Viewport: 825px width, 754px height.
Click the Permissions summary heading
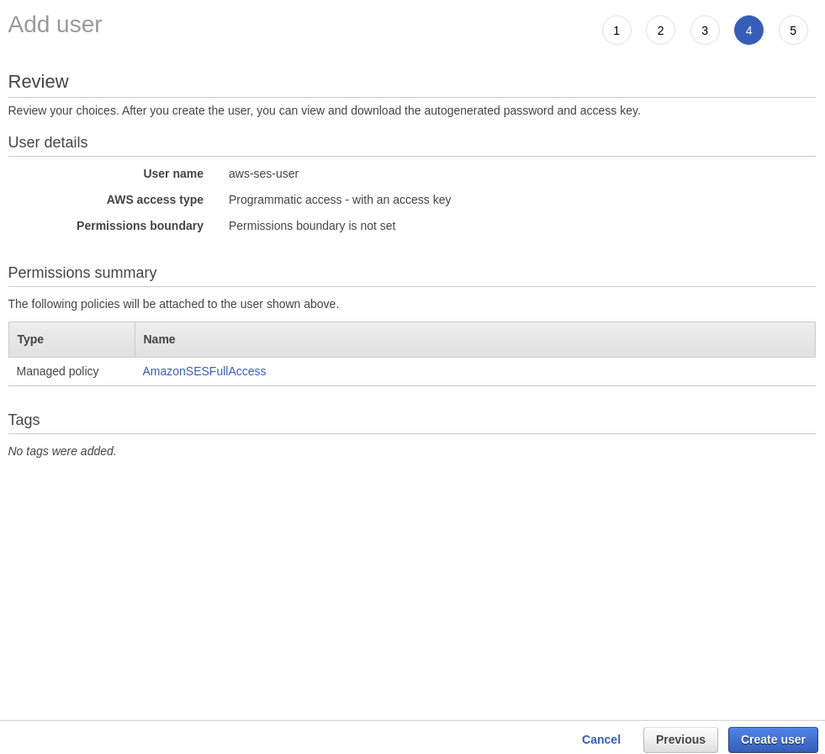pos(82,273)
